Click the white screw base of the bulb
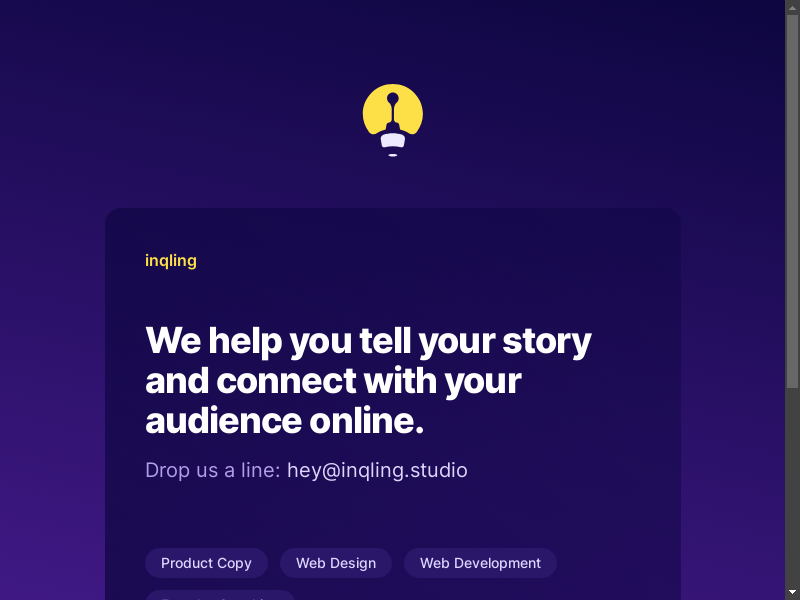The width and height of the screenshot is (800, 600). [393, 140]
